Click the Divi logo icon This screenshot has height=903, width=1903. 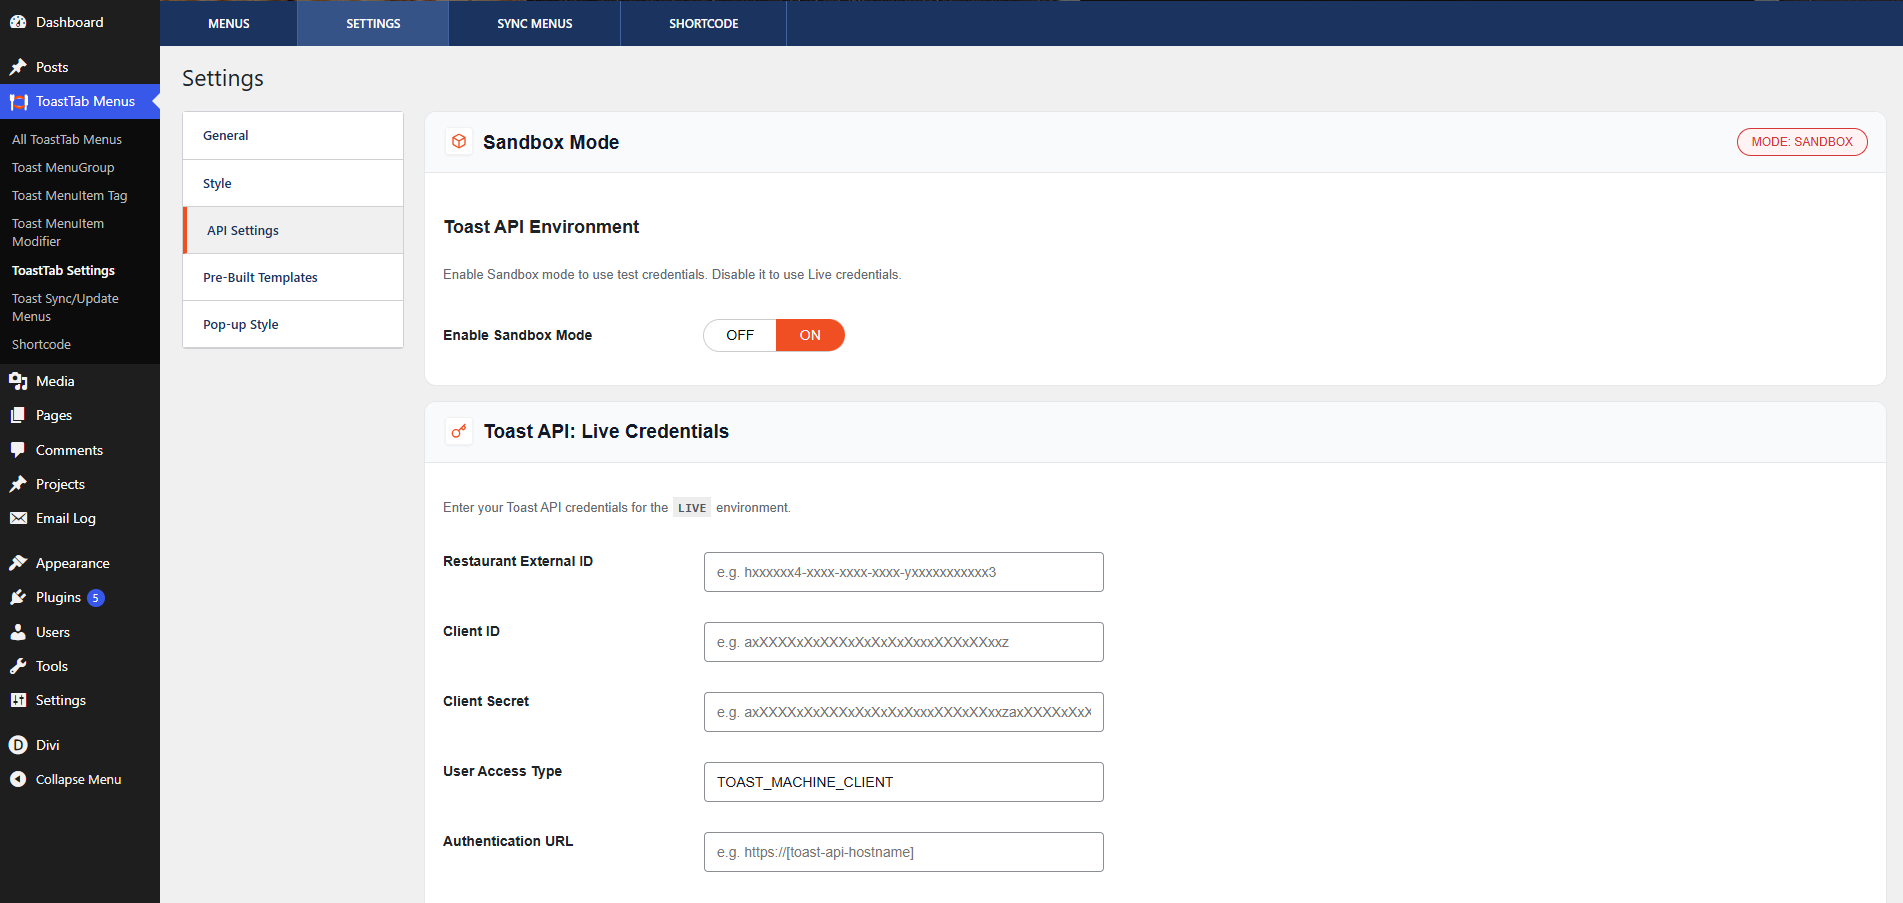[x=18, y=745]
